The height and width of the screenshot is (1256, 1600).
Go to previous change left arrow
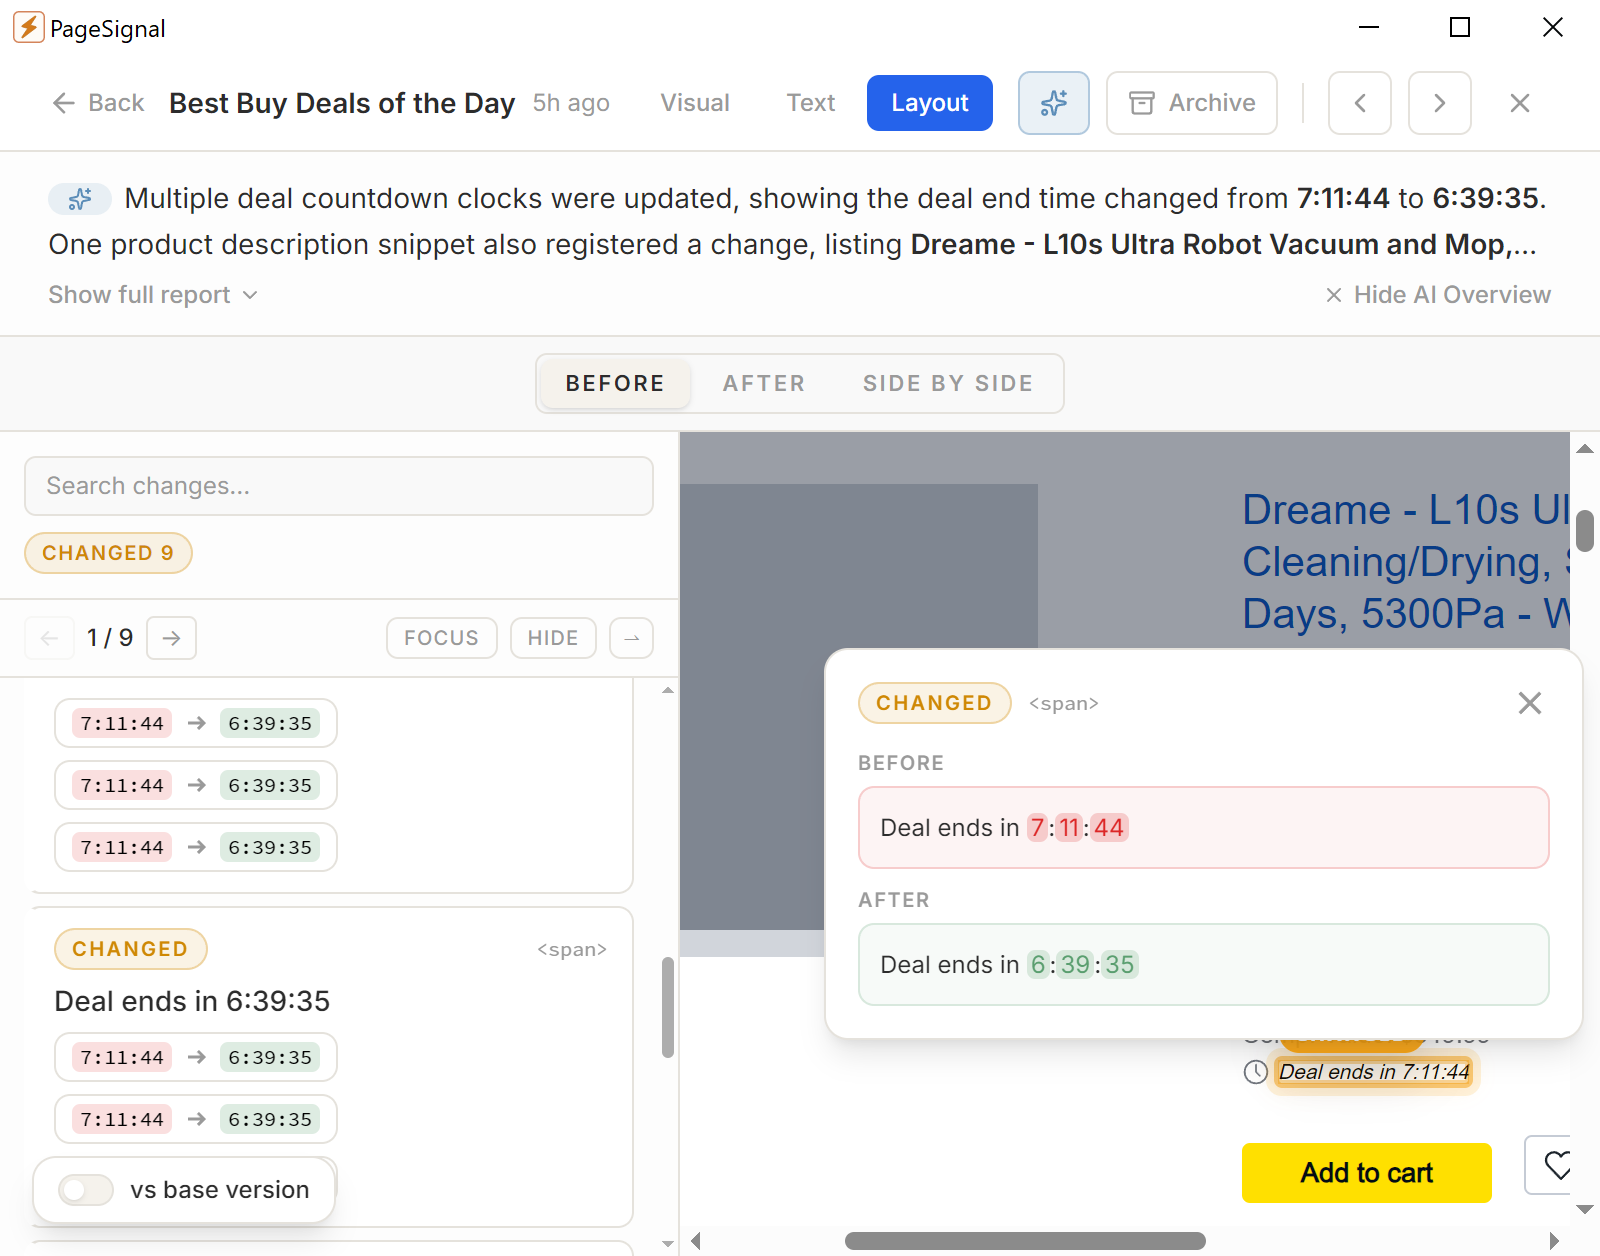tap(50, 638)
